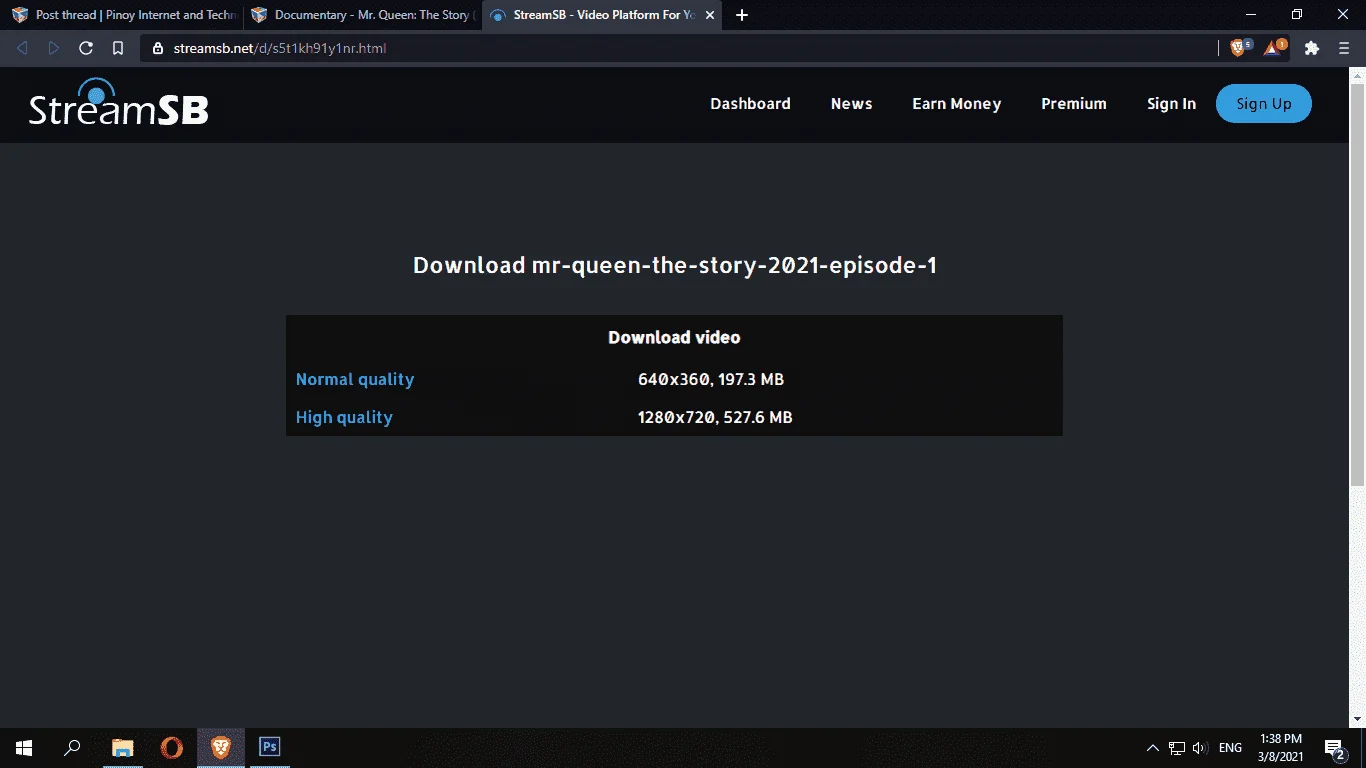Open a new browser tab
The image size is (1366, 768).
coord(742,15)
